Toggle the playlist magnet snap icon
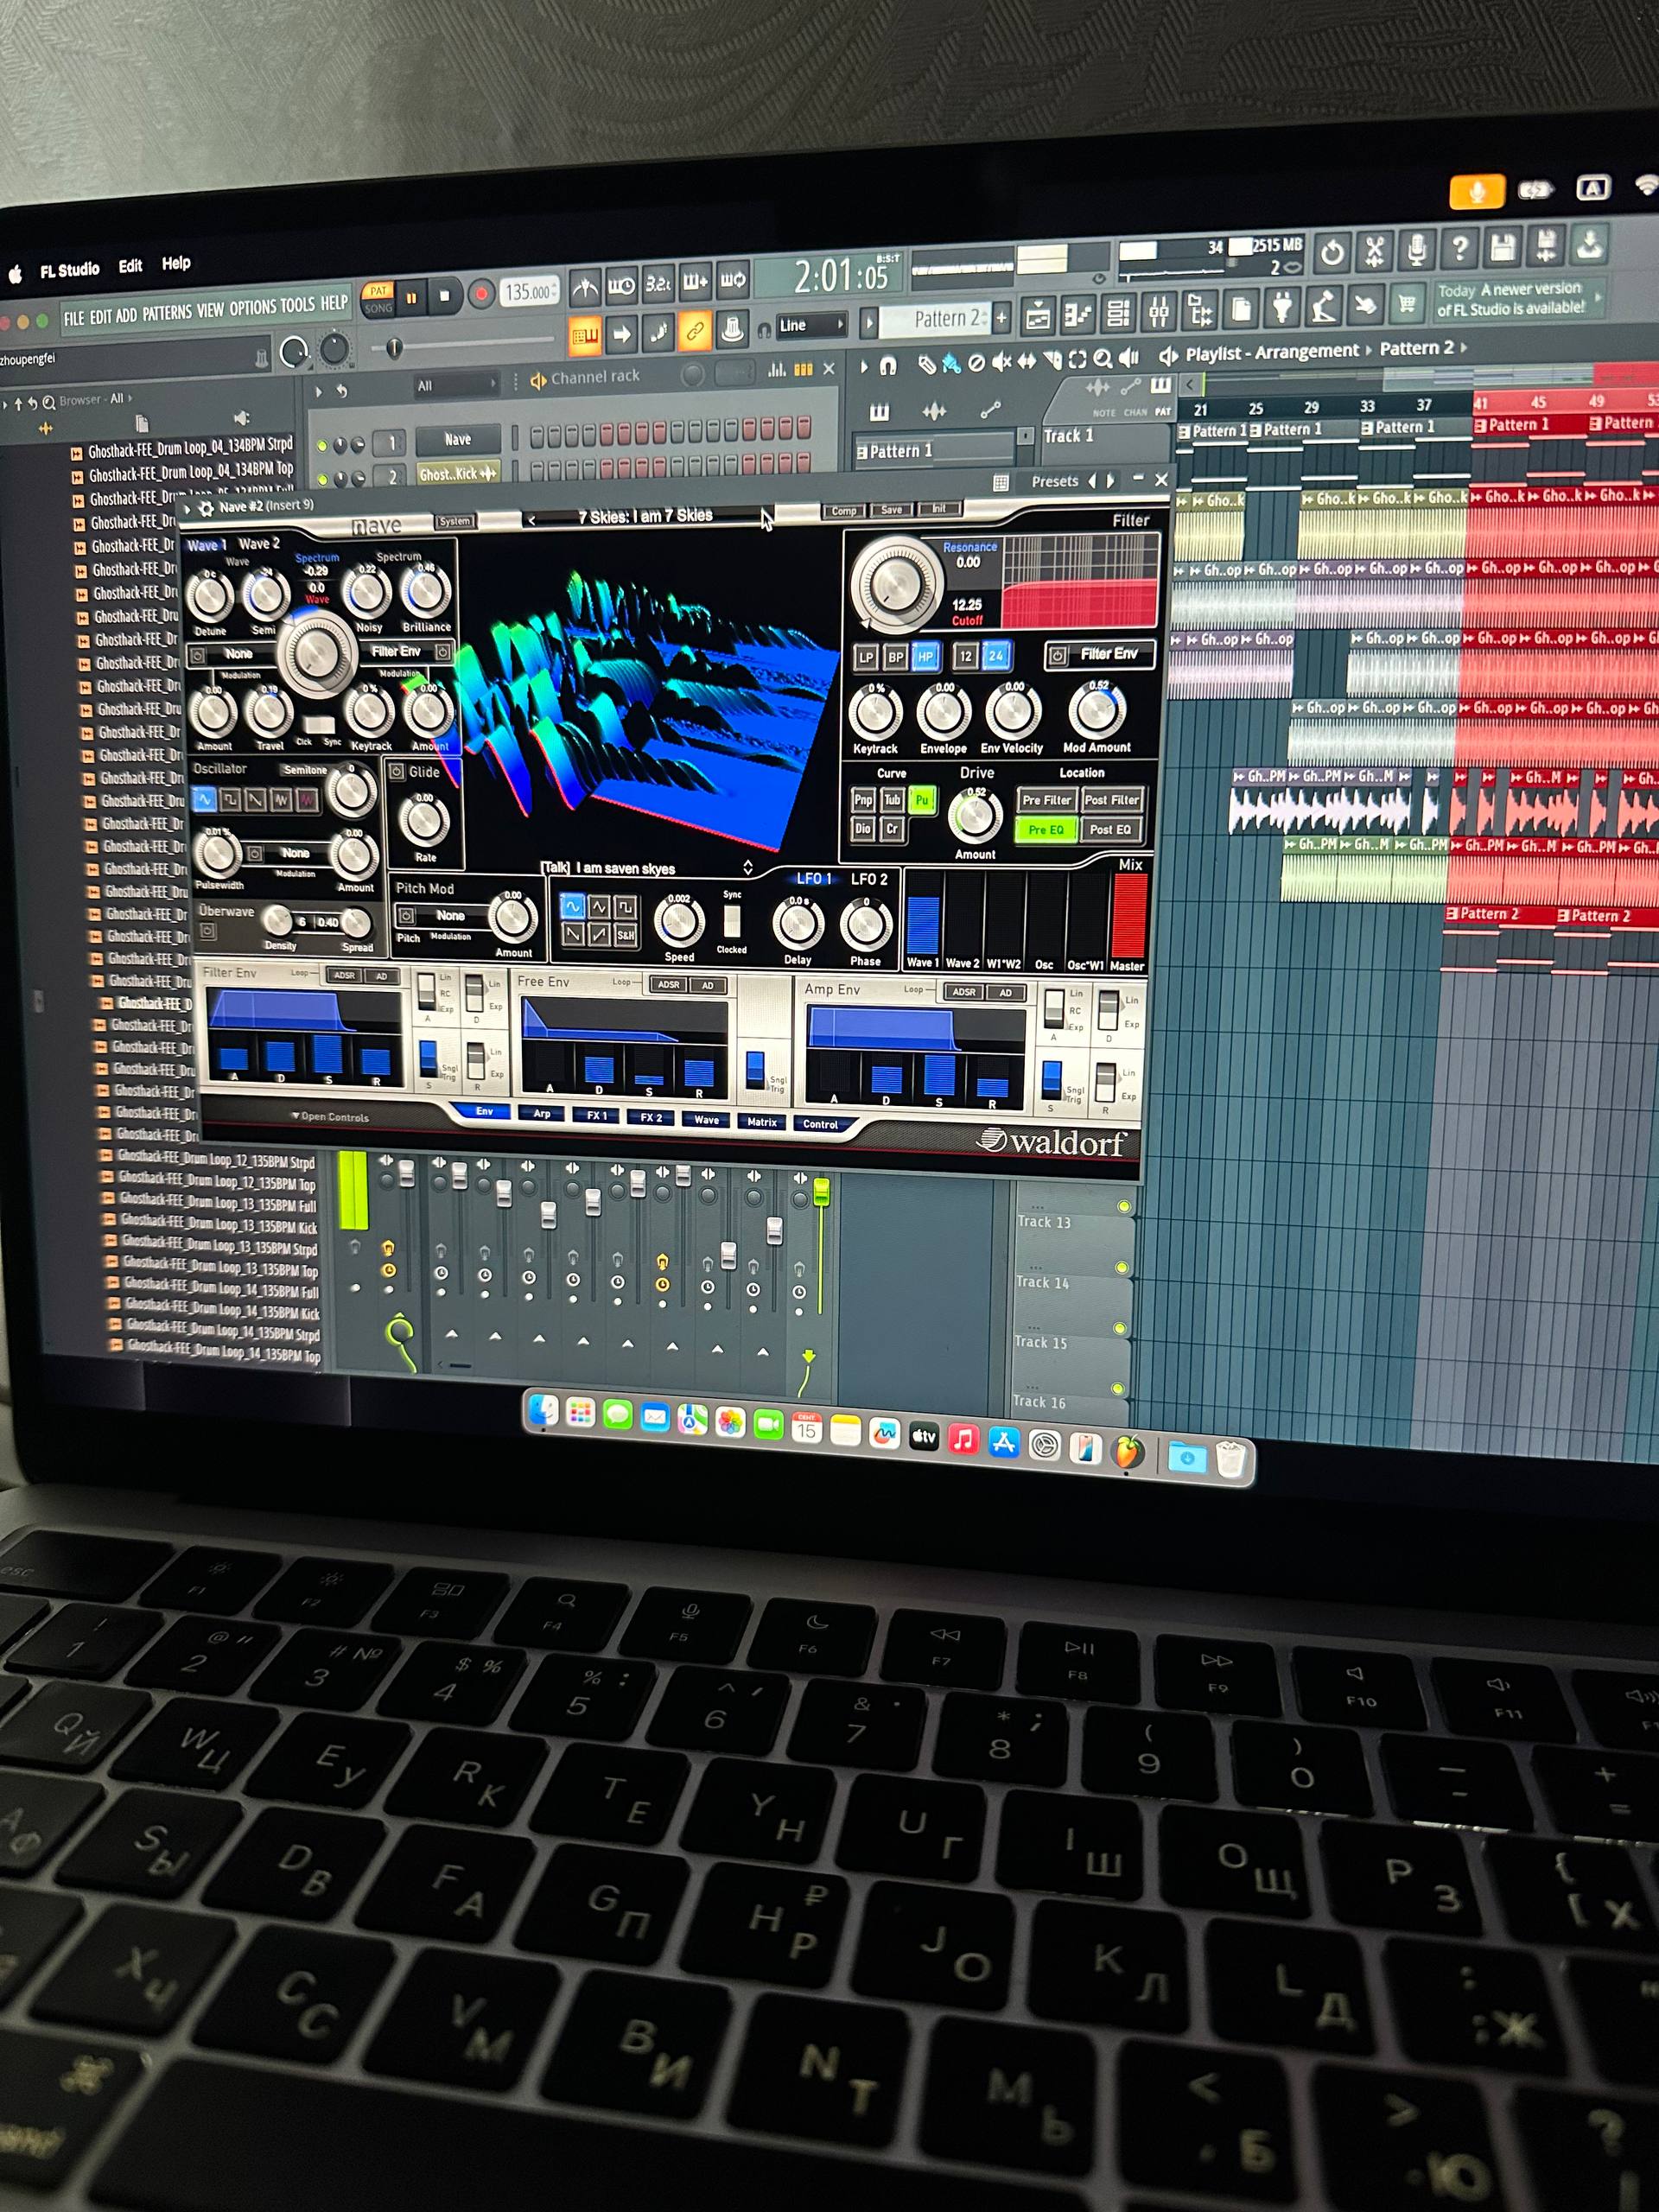The width and height of the screenshot is (1659, 2212). coord(887,367)
